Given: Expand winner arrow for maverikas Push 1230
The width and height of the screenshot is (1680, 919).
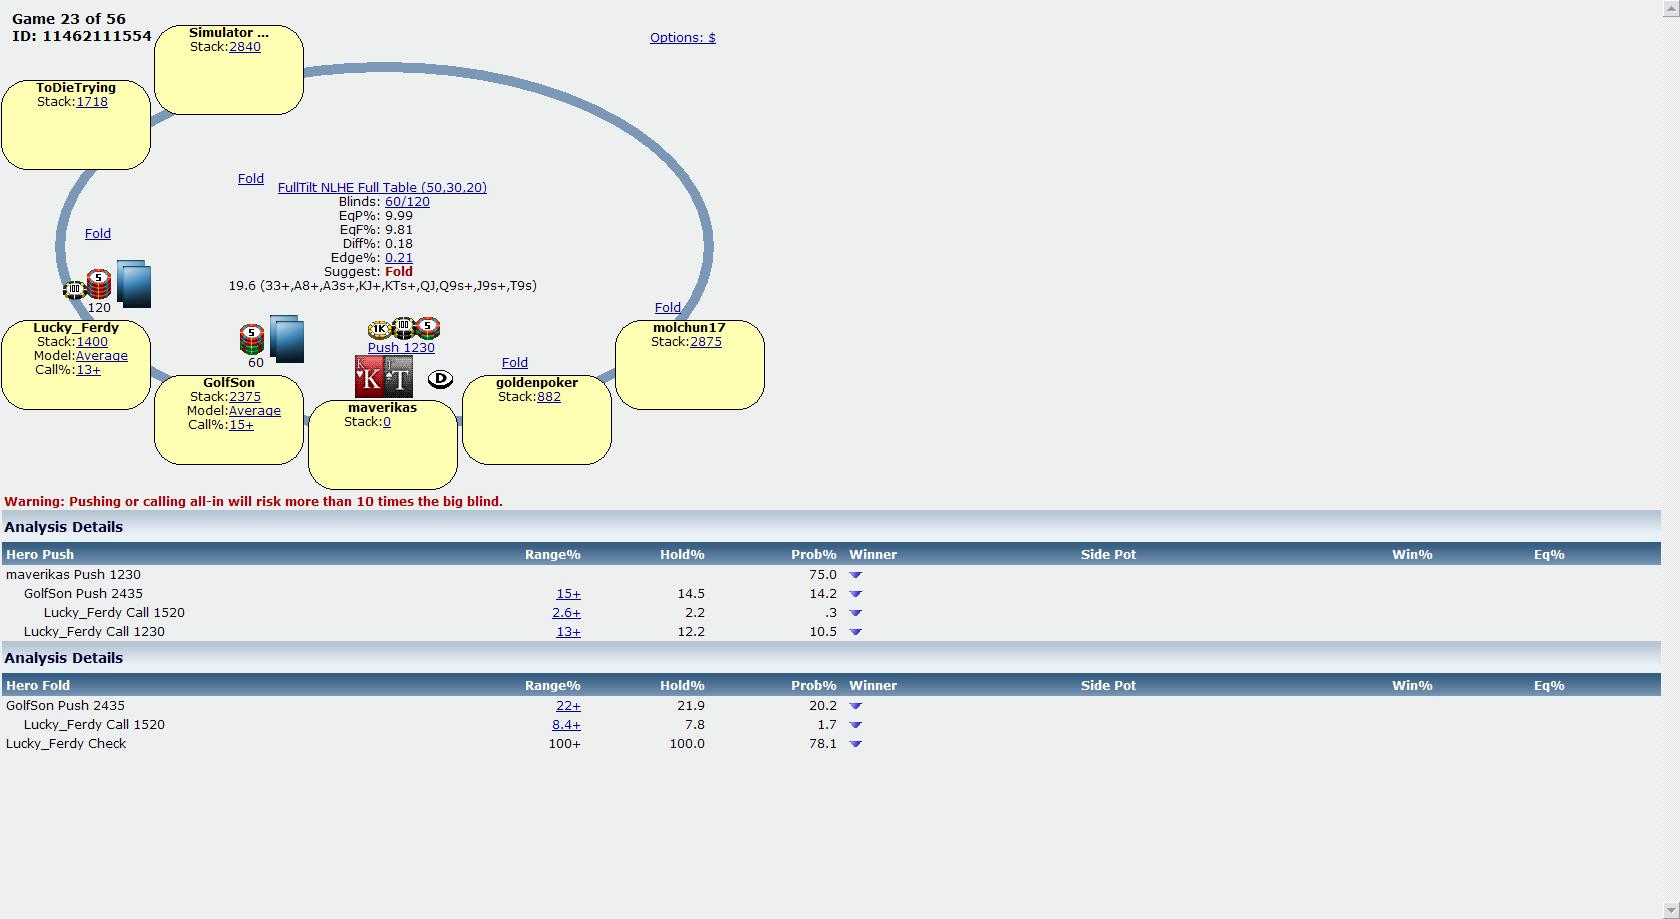Looking at the screenshot, I should coord(855,575).
